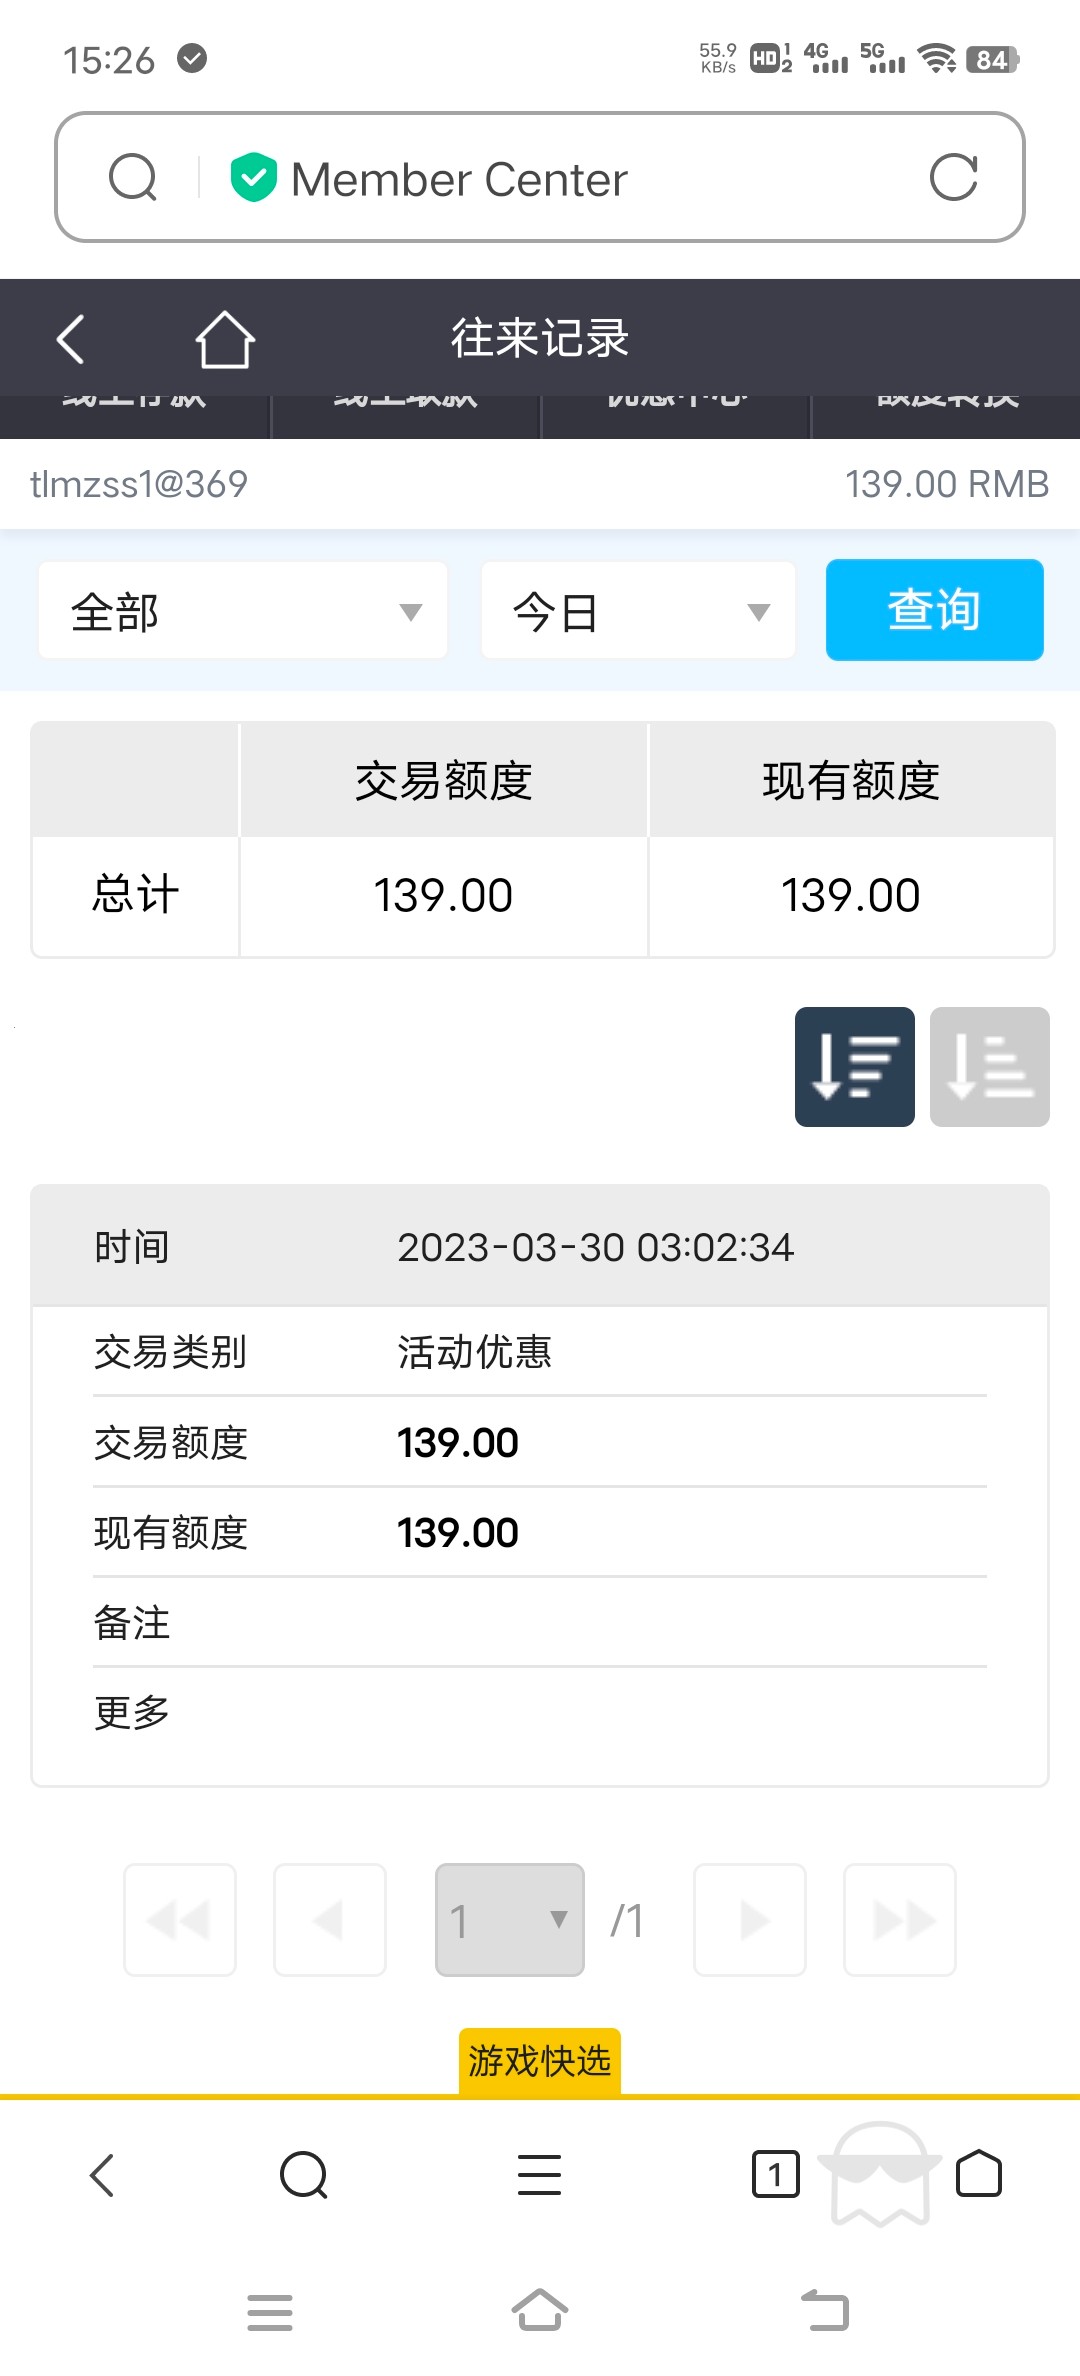Tap the back arrow in the 往来记录 header
The width and height of the screenshot is (1080, 2376).
71,339
